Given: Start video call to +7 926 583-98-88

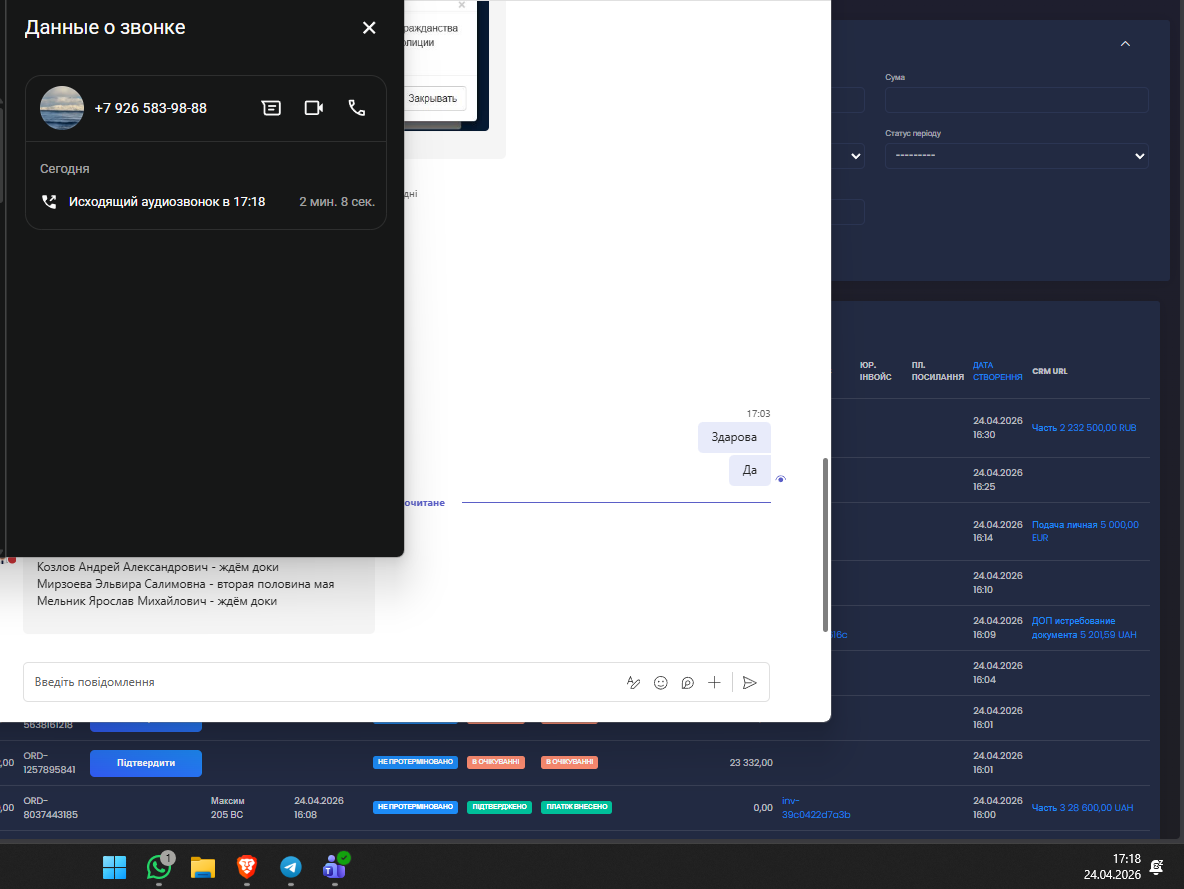Looking at the screenshot, I should (x=314, y=108).
